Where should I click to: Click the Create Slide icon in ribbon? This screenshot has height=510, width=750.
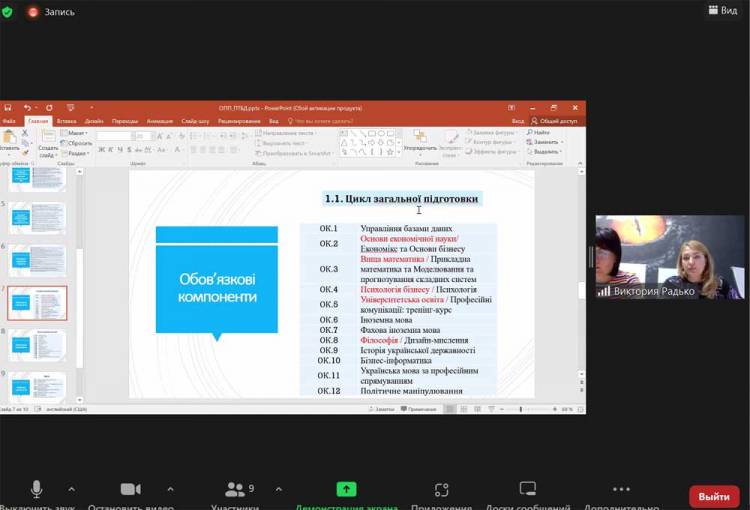(48, 140)
